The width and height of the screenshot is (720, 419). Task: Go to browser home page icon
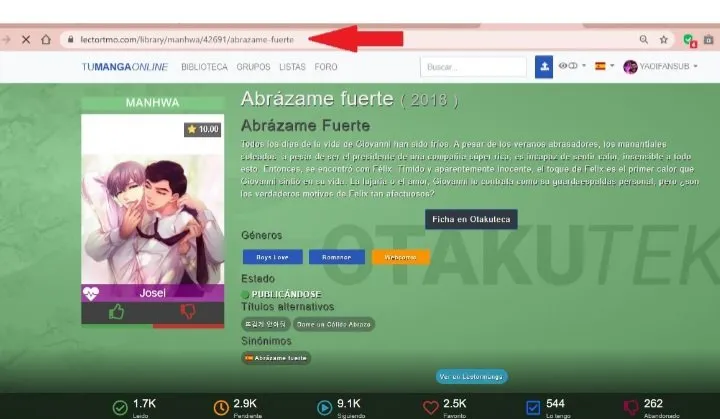[x=46, y=40]
